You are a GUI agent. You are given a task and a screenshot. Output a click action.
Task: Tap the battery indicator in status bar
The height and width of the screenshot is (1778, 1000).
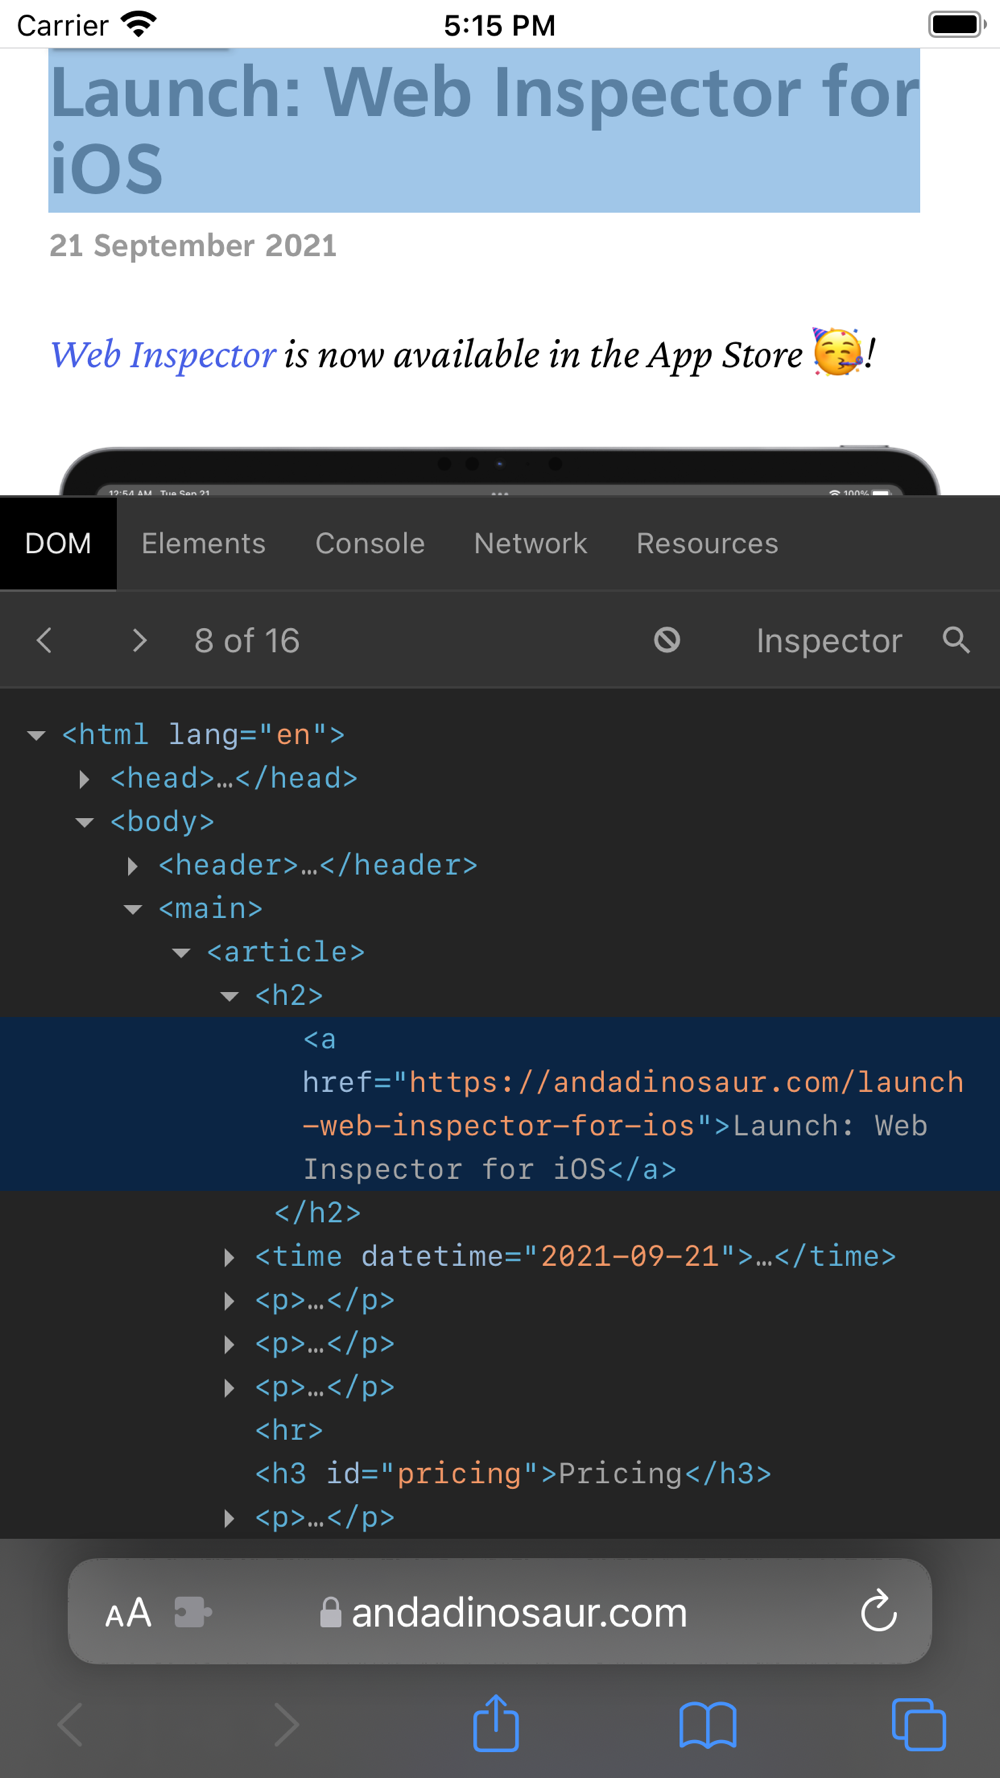957,24
